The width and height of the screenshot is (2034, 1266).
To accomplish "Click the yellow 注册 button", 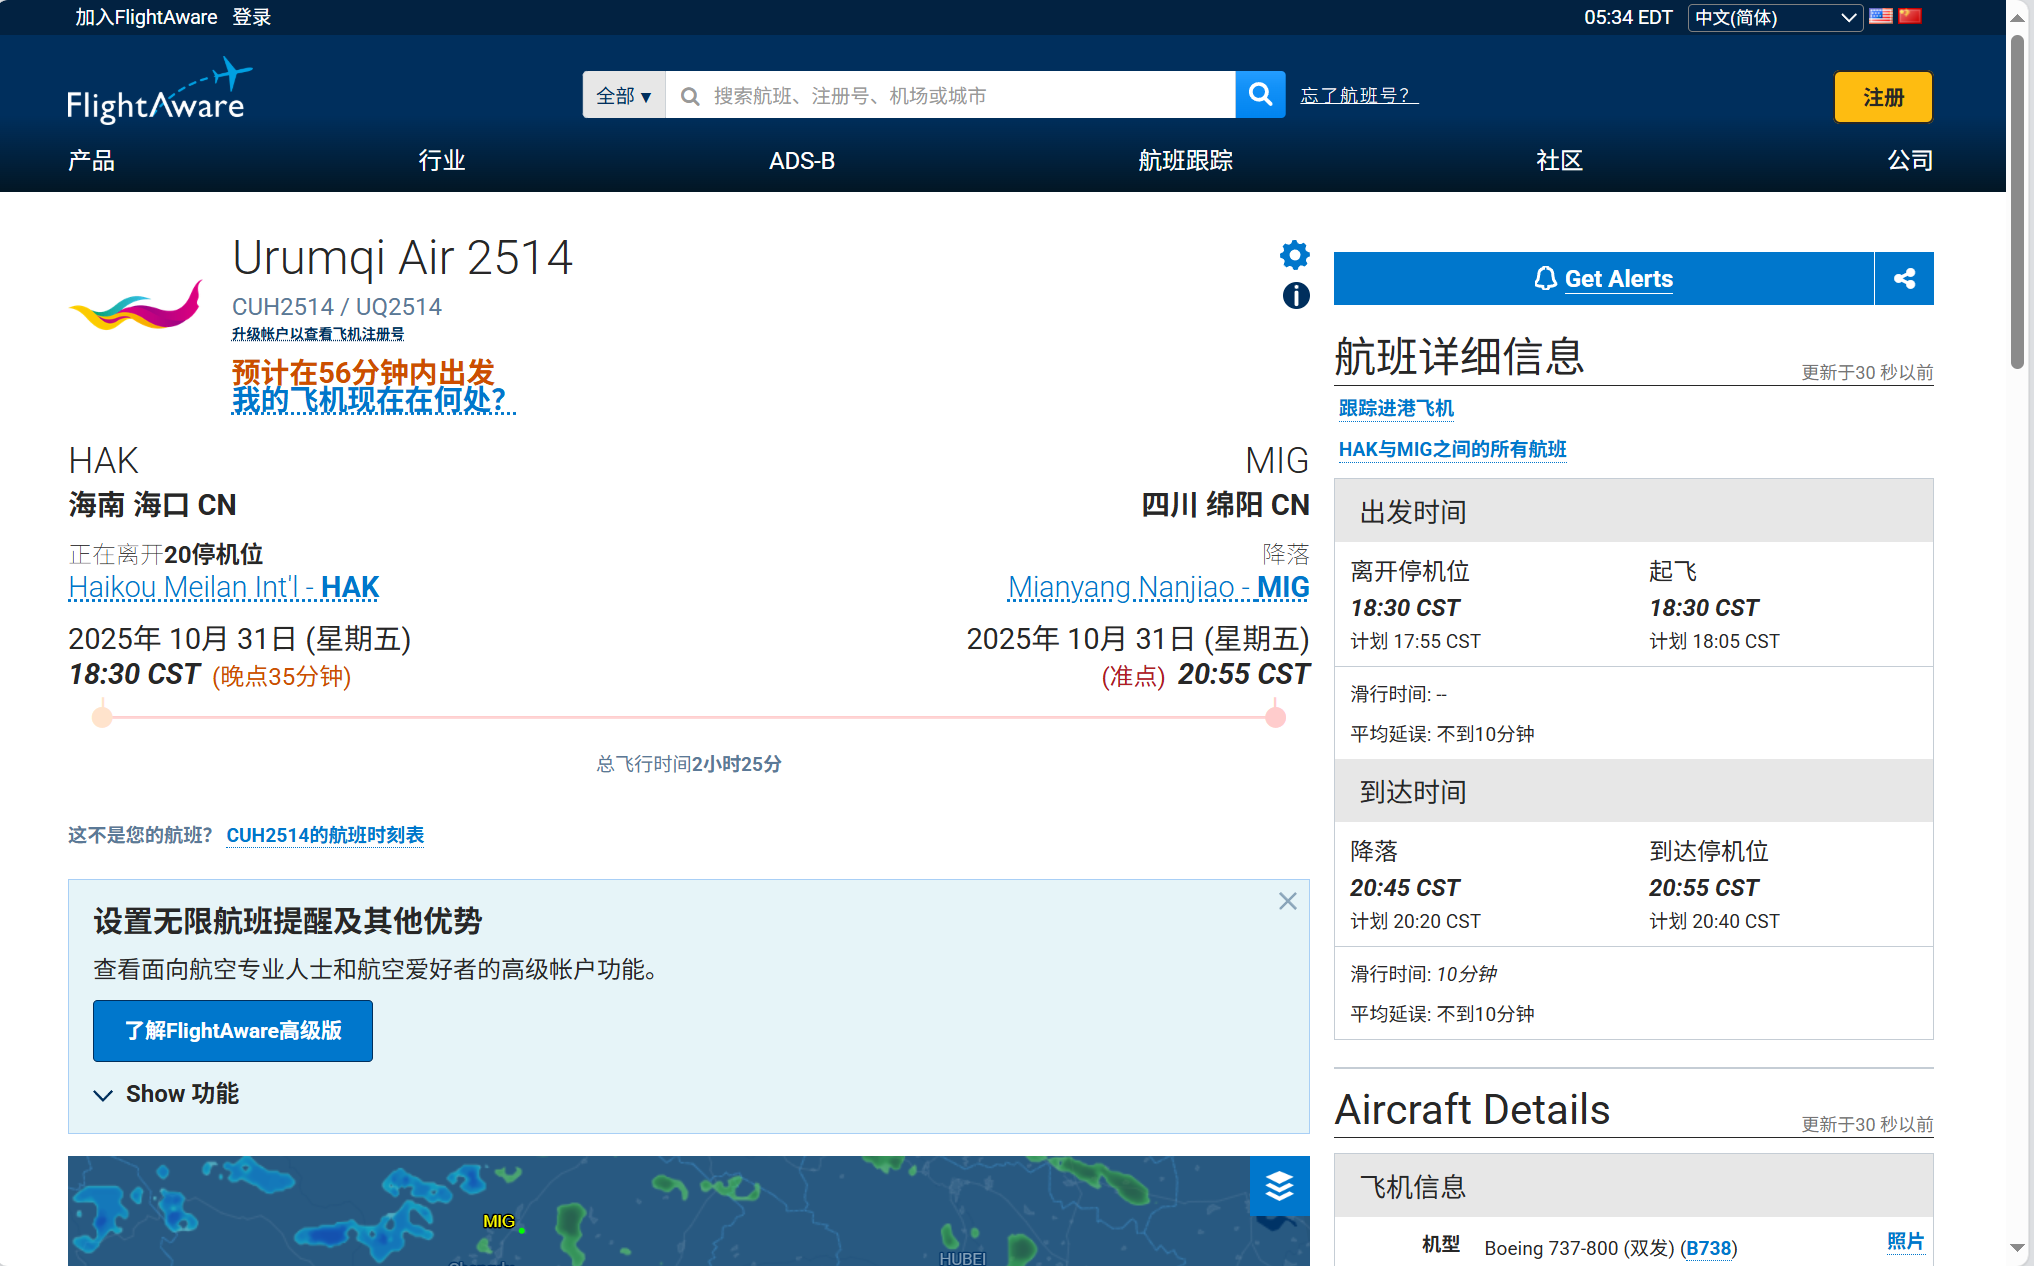I will click(1883, 97).
